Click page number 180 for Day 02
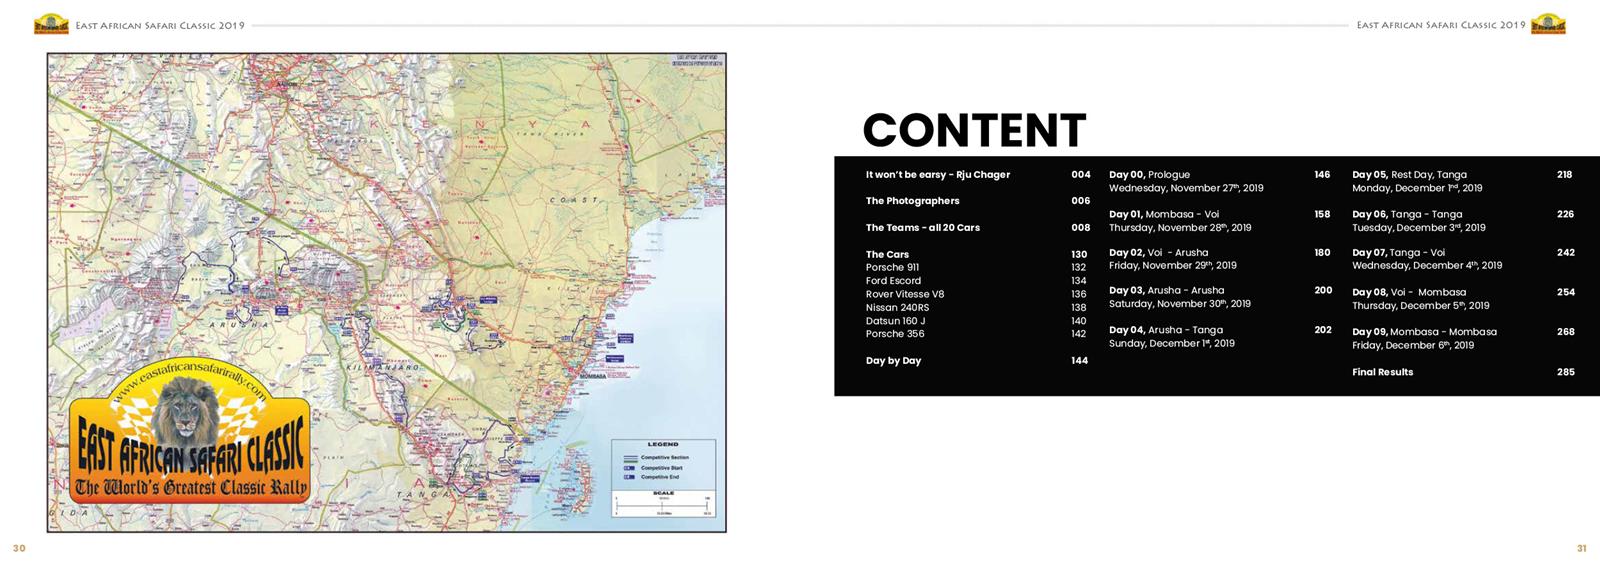 [x=1322, y=253]
